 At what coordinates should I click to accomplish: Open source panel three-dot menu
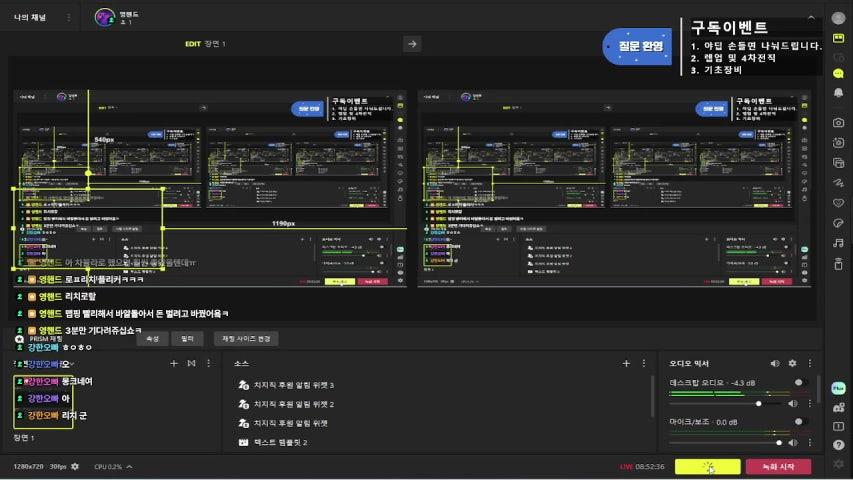pos(644,363)
